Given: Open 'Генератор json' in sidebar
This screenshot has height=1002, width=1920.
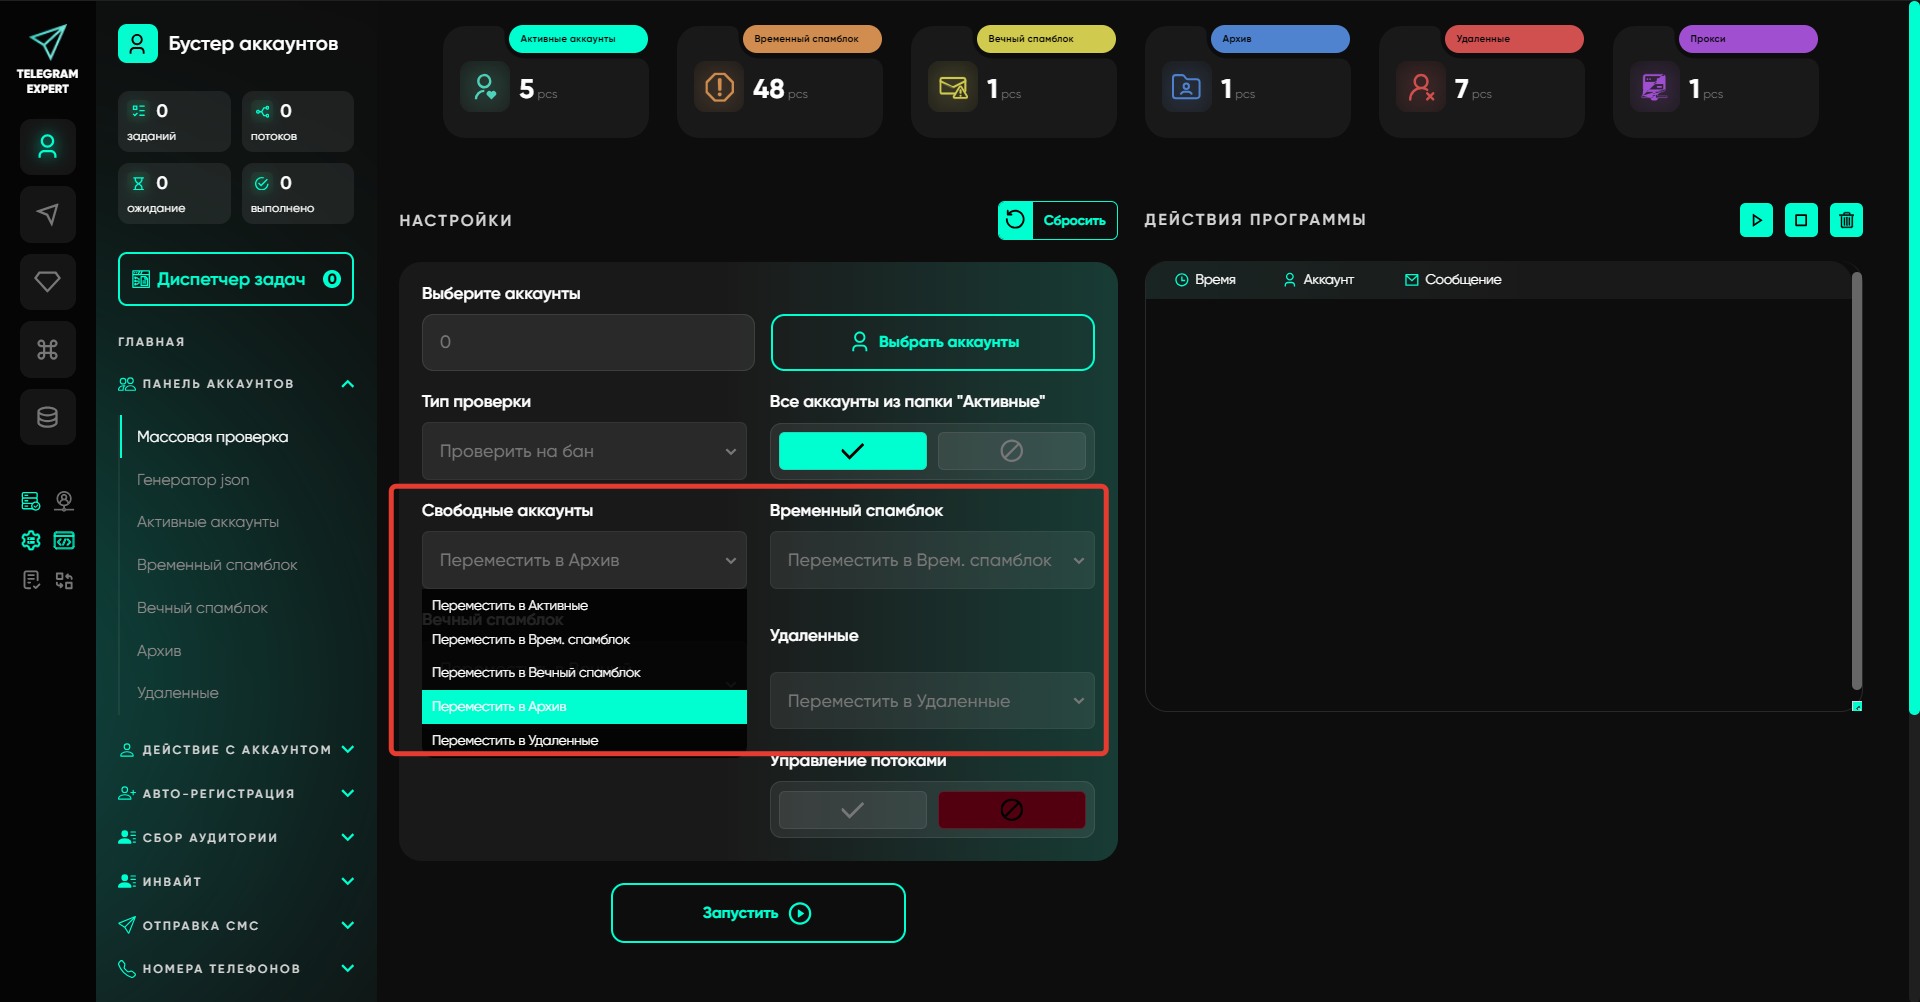Looking at the screenshot, I should [x=193, y=480].
